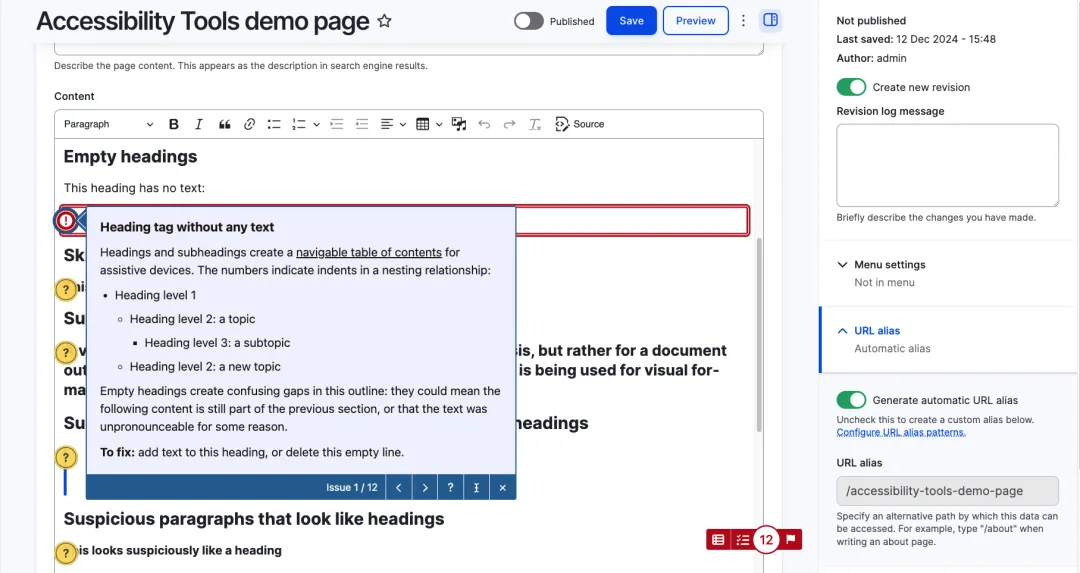This screenshot has width=1080, height=573.
Task: Decrease indent in the editor toolbar
Action: 362,124
